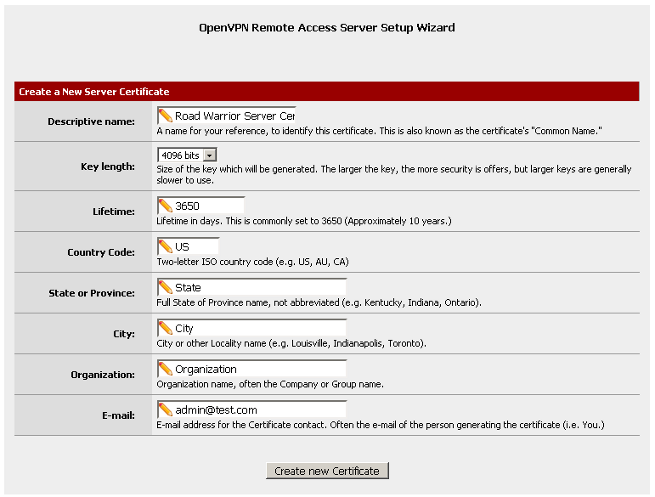
Task: Click the 'Key length:' label
Action: [107, 166]
